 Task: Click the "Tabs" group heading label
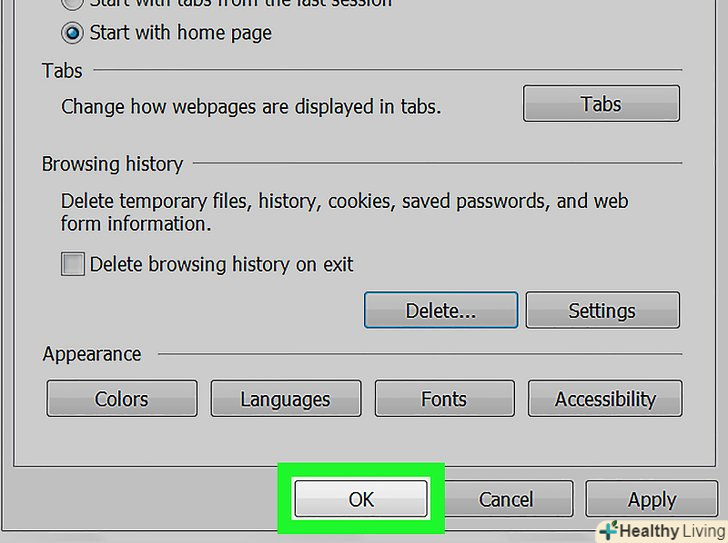[x=62, y=71]
